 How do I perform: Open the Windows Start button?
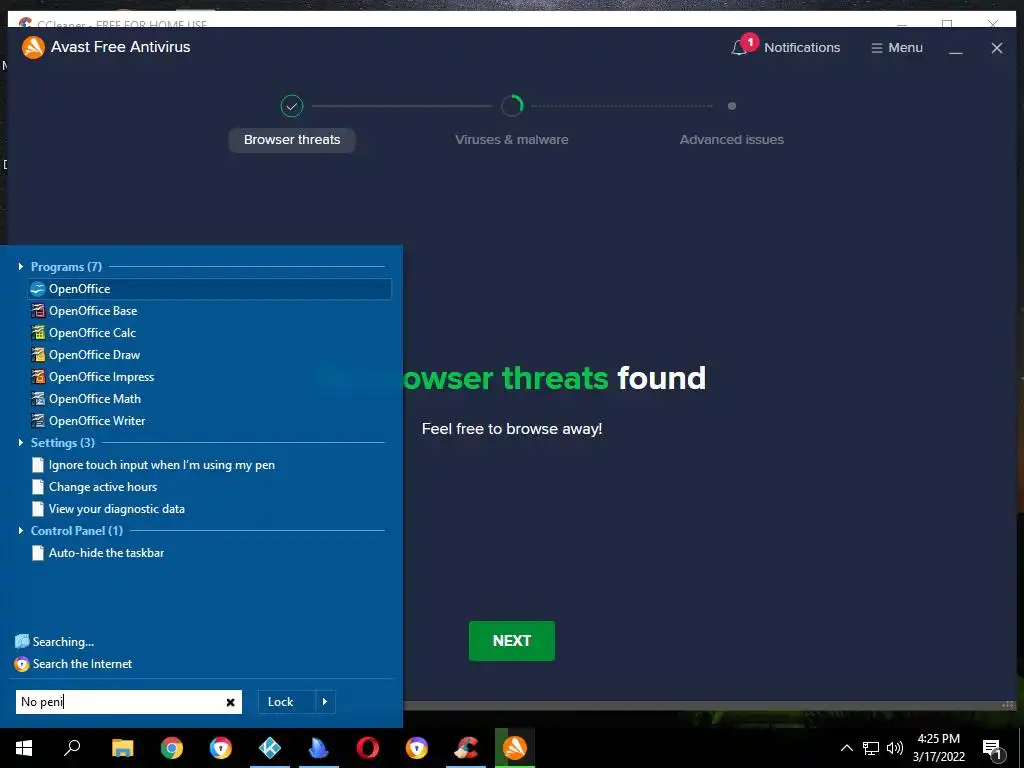[x=24, y=748]
